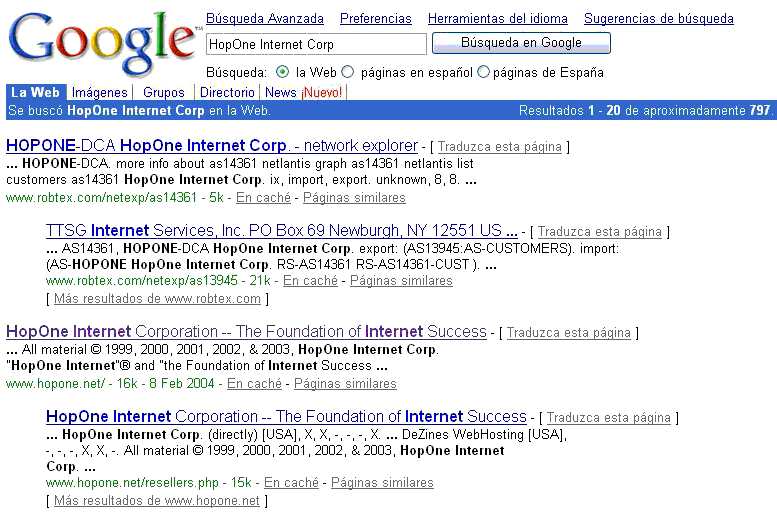Image resolution: width=777 pixels, height=526 pixels.
Task: Open Herramientas del idioma link
Action: click(498, 19)
